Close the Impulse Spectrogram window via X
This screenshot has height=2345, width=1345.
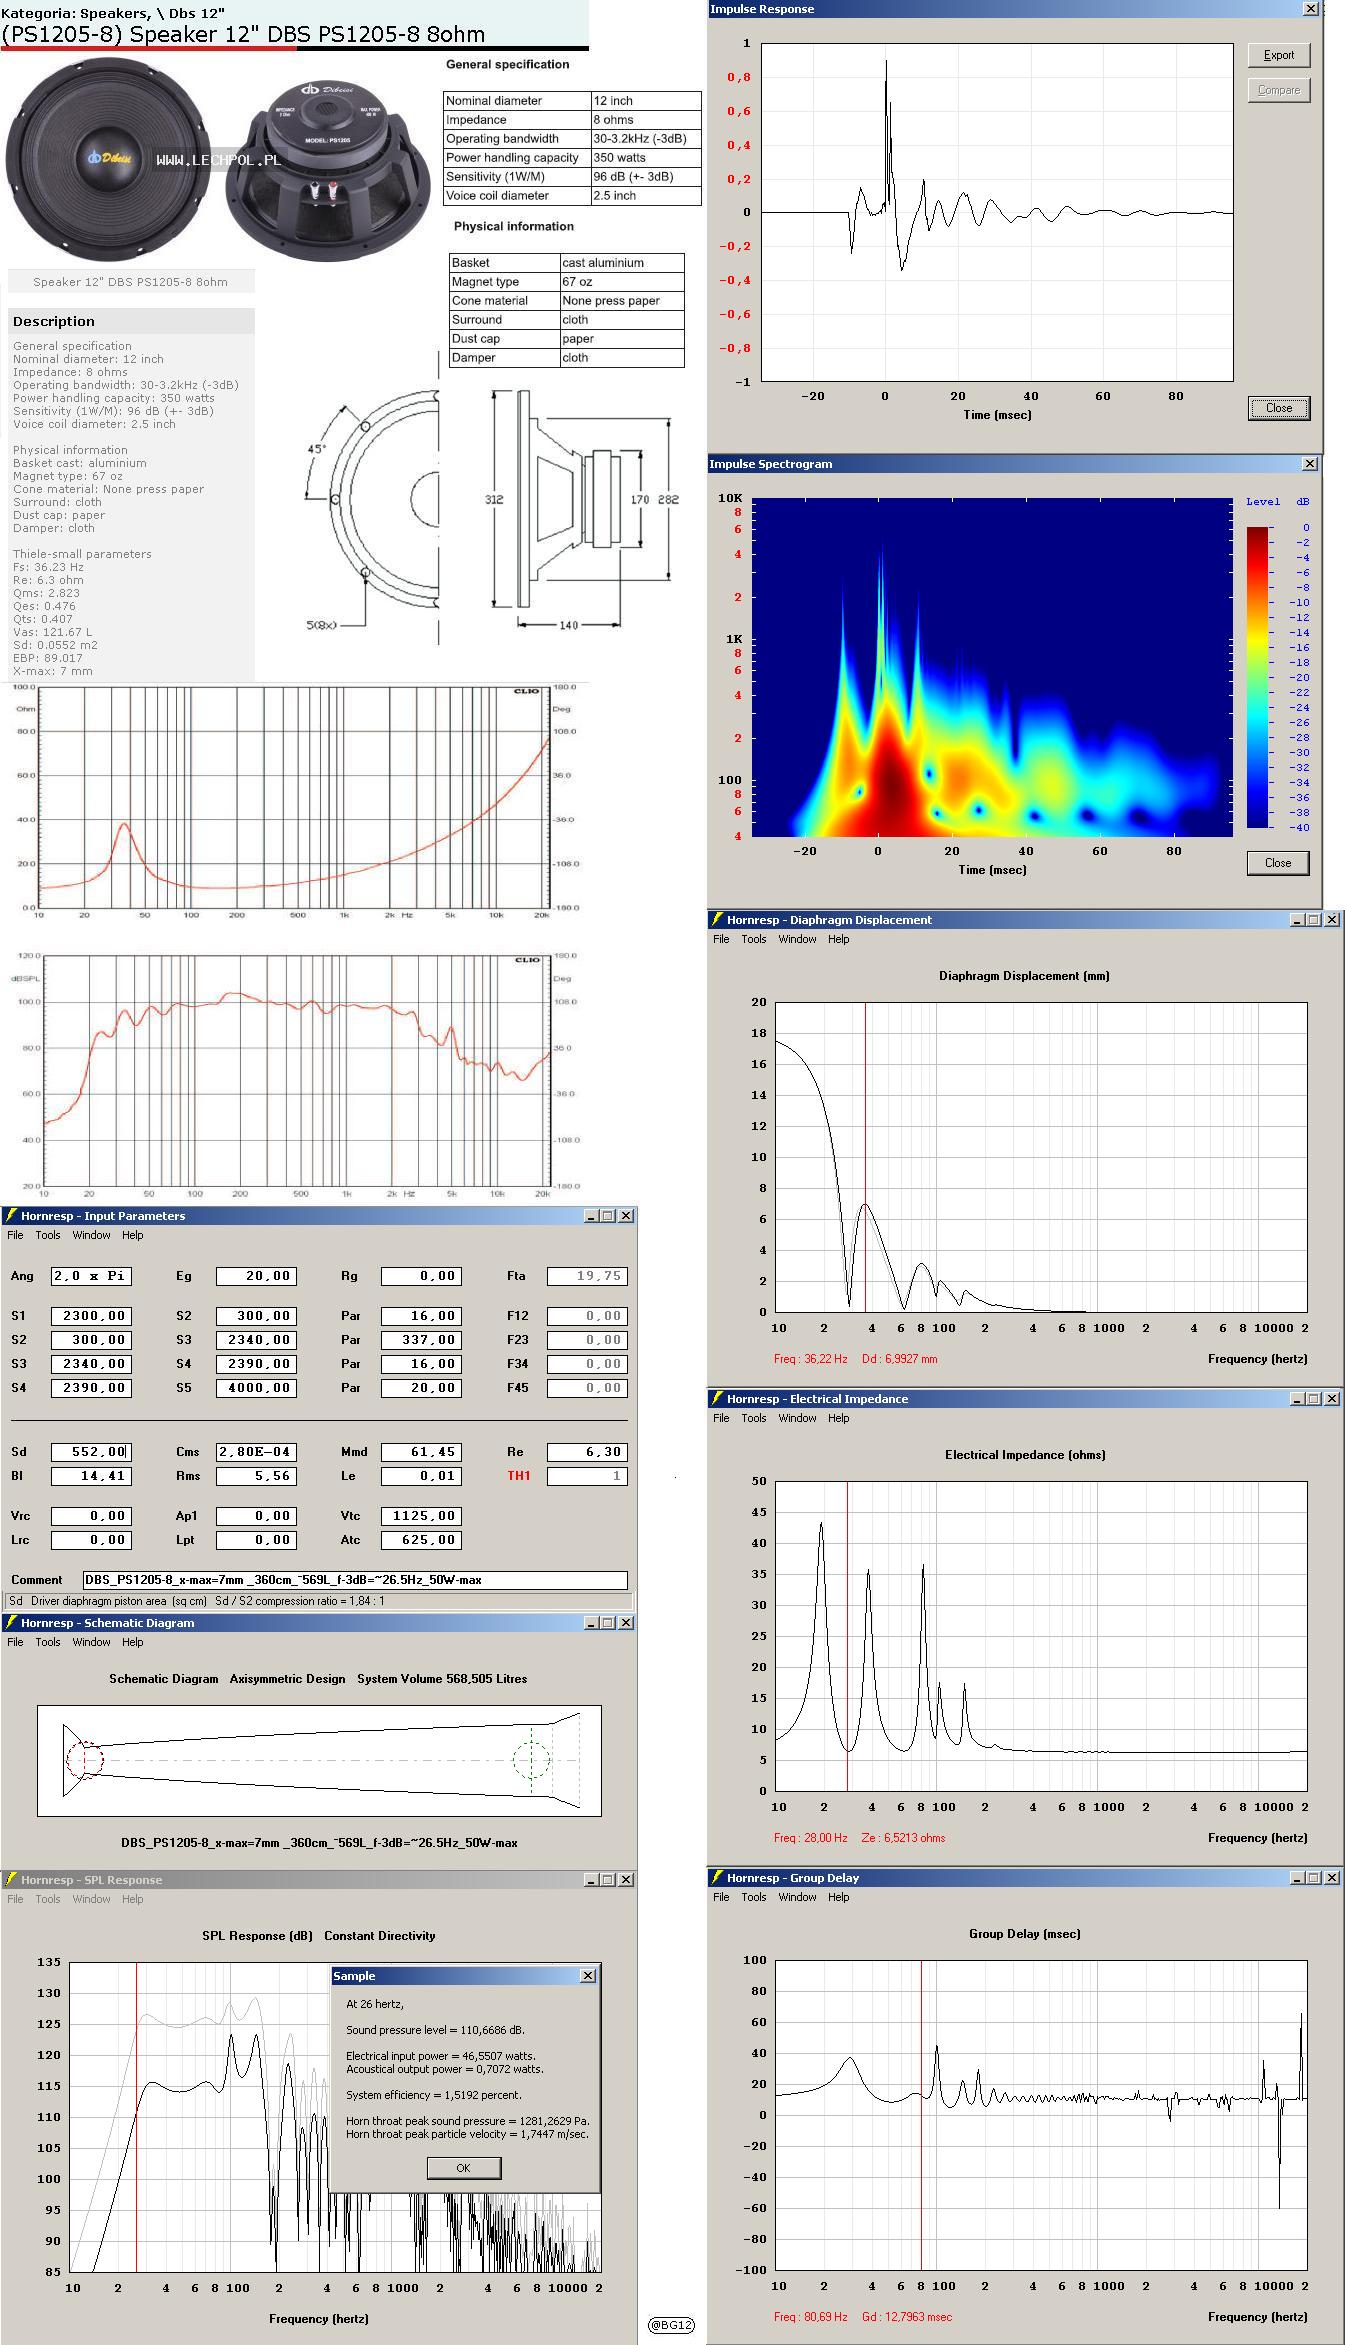(x=1310, y=464)
